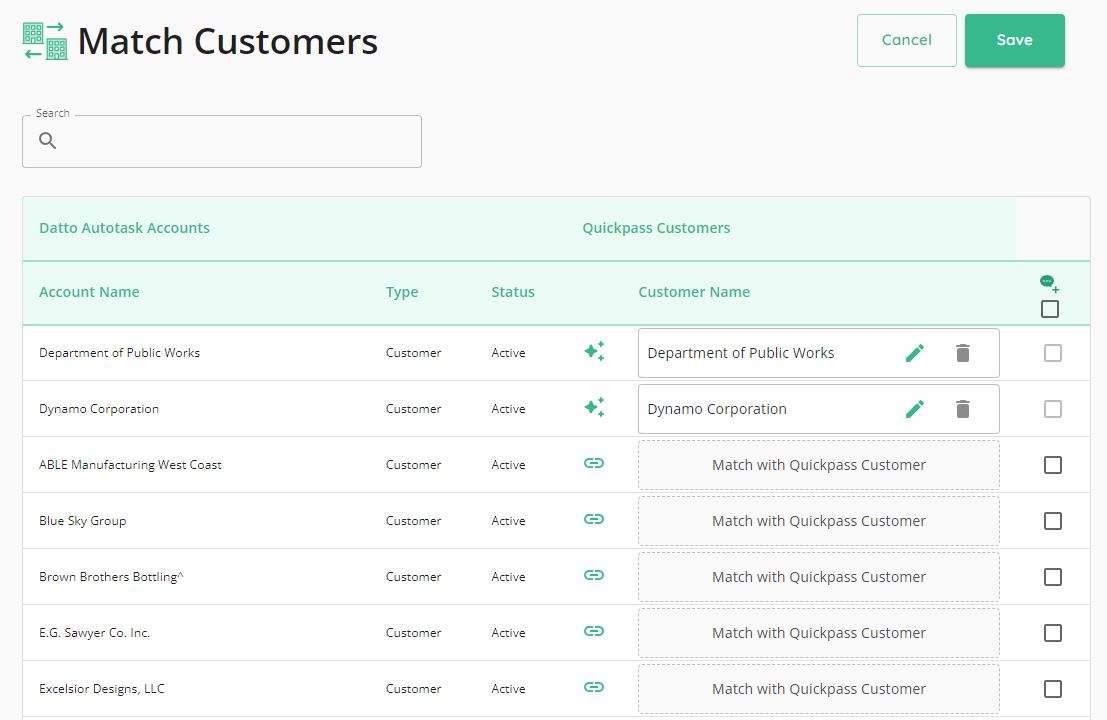Open match field for E.G. Sawyer Co. Inc.
Image resolution: width=1107 pixels, height=720 pixels.
click(819, 633)
